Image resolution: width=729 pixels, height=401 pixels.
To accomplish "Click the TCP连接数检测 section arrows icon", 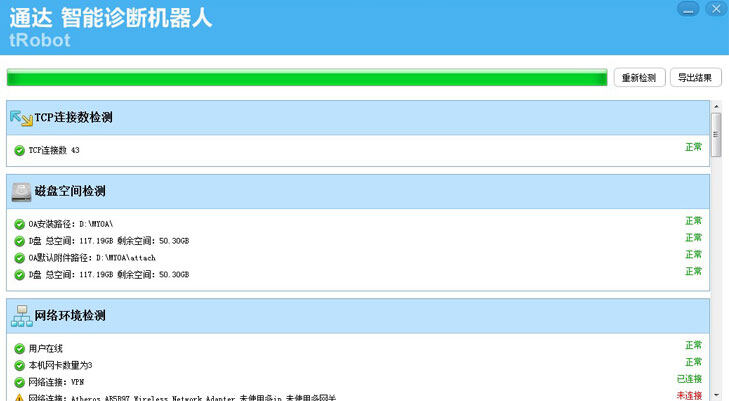I will tap(21, 118).
